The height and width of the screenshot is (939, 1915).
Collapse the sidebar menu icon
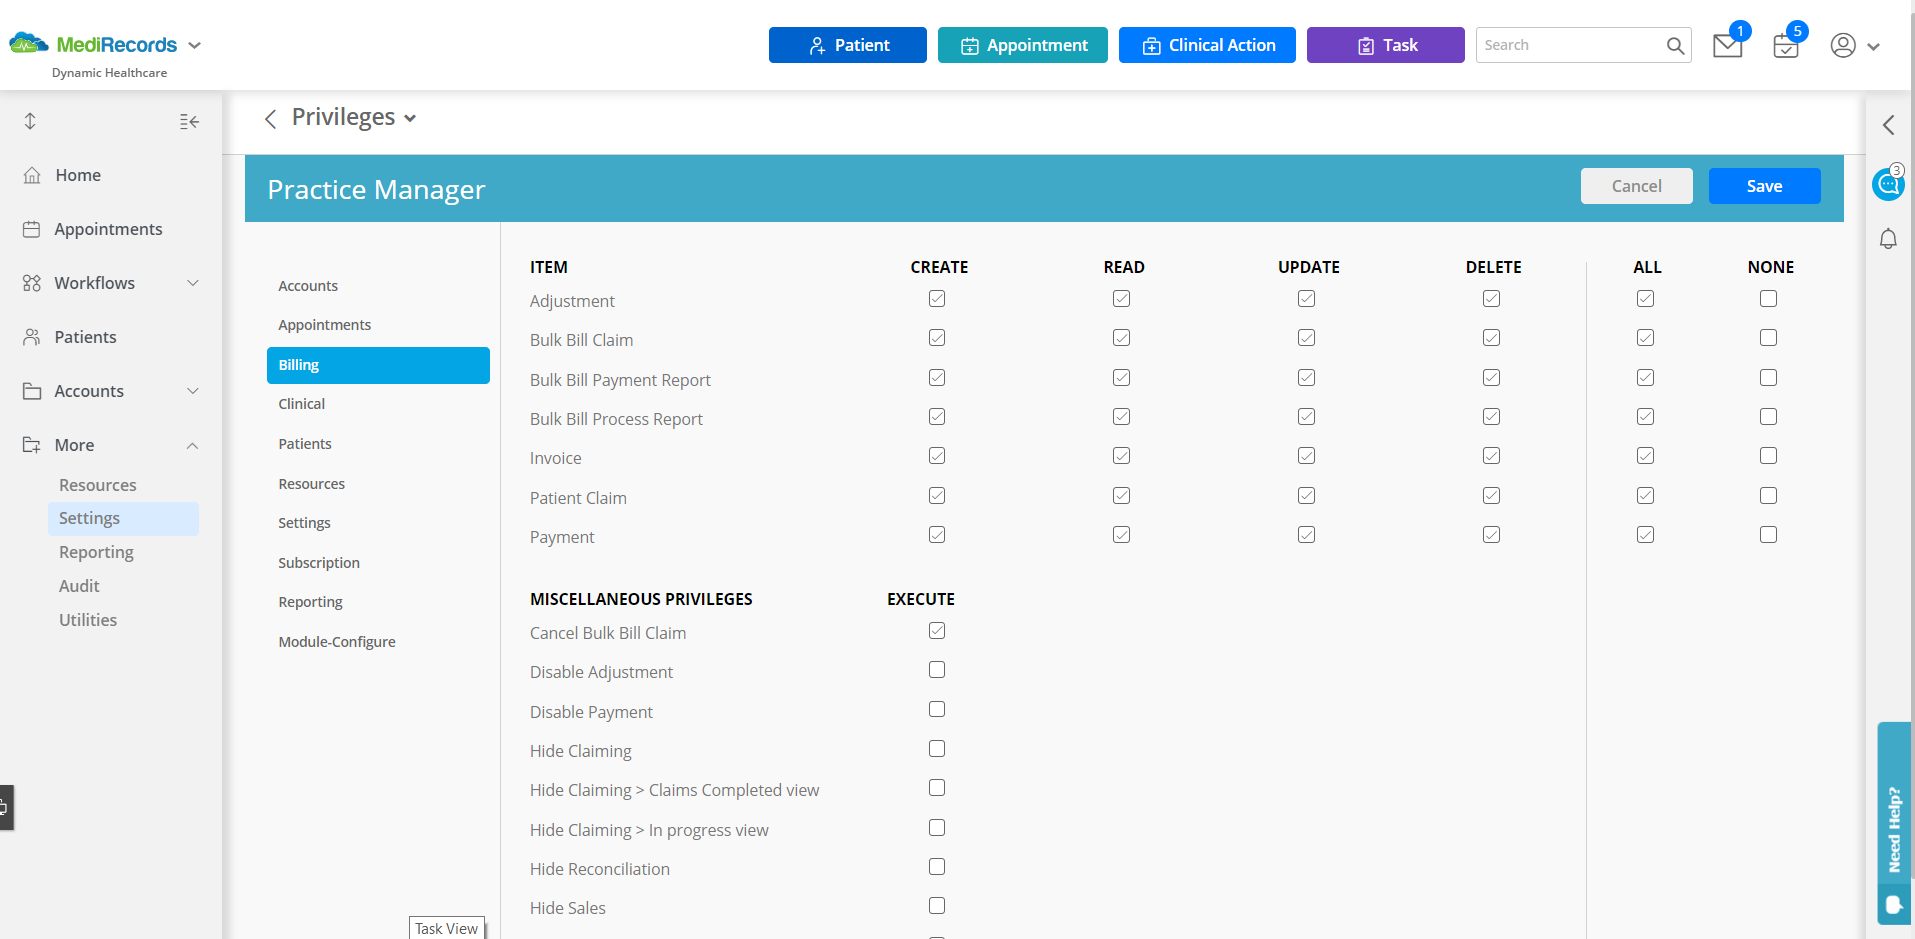point(189,122)
